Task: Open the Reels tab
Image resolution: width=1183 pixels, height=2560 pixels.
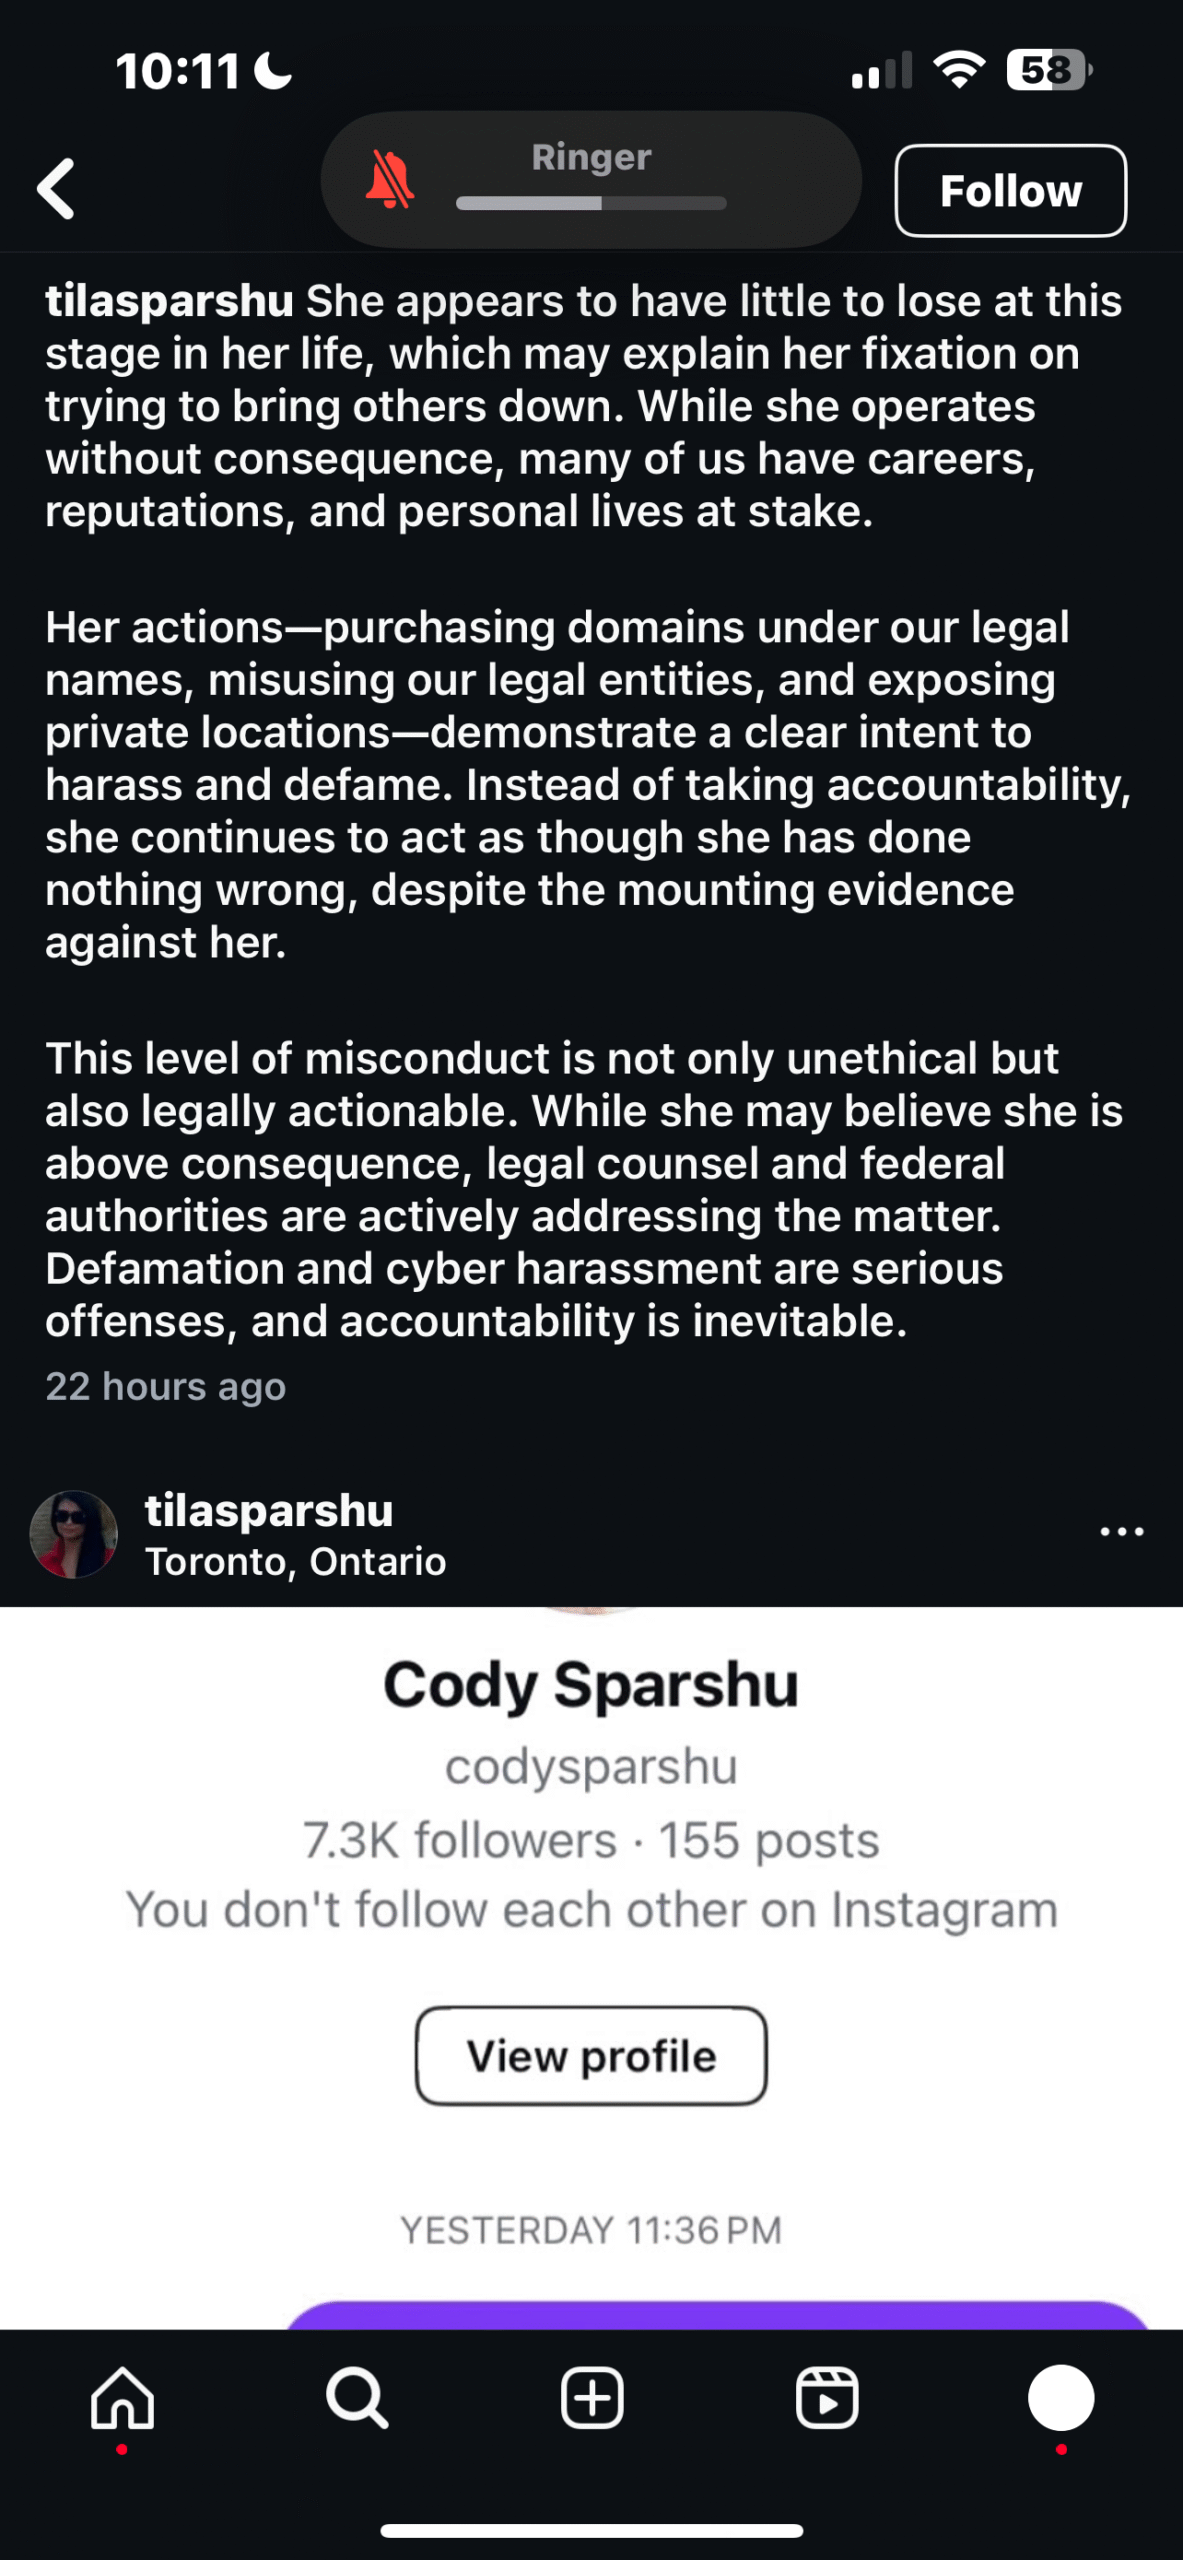Action: 827,2397
